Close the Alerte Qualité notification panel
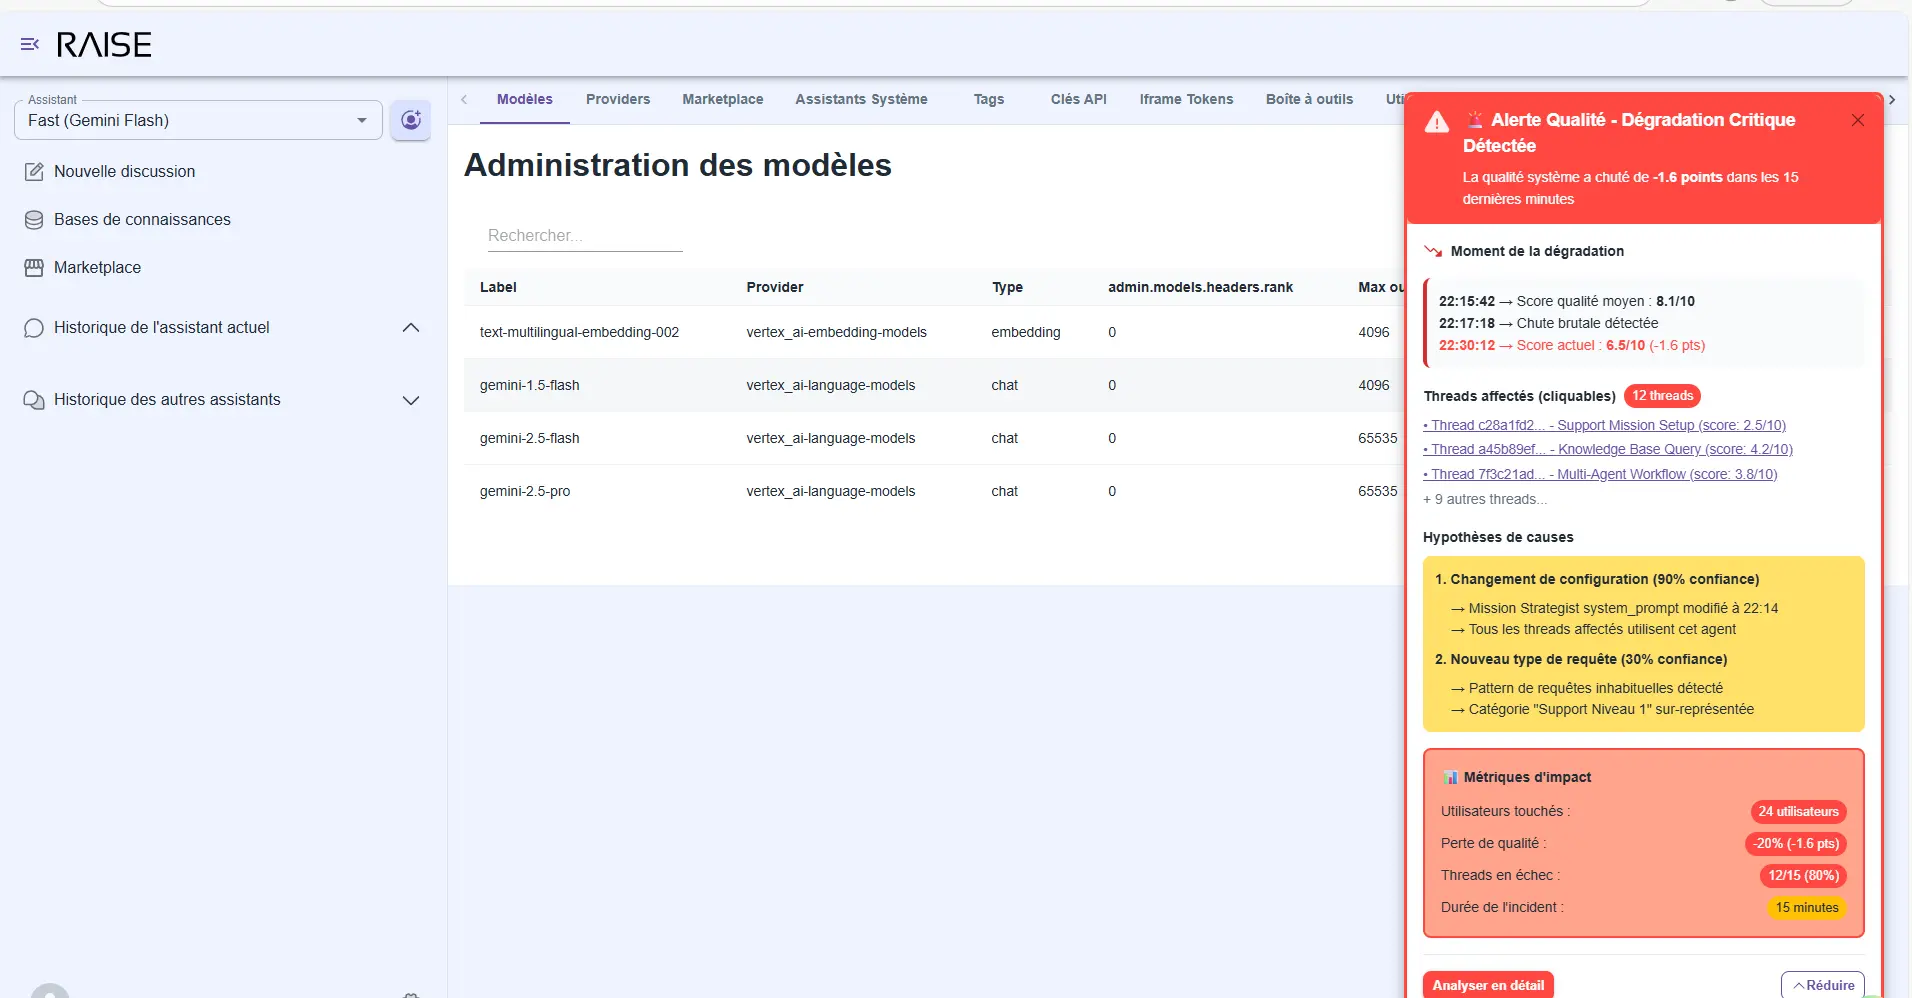 tap(1857, 120)
